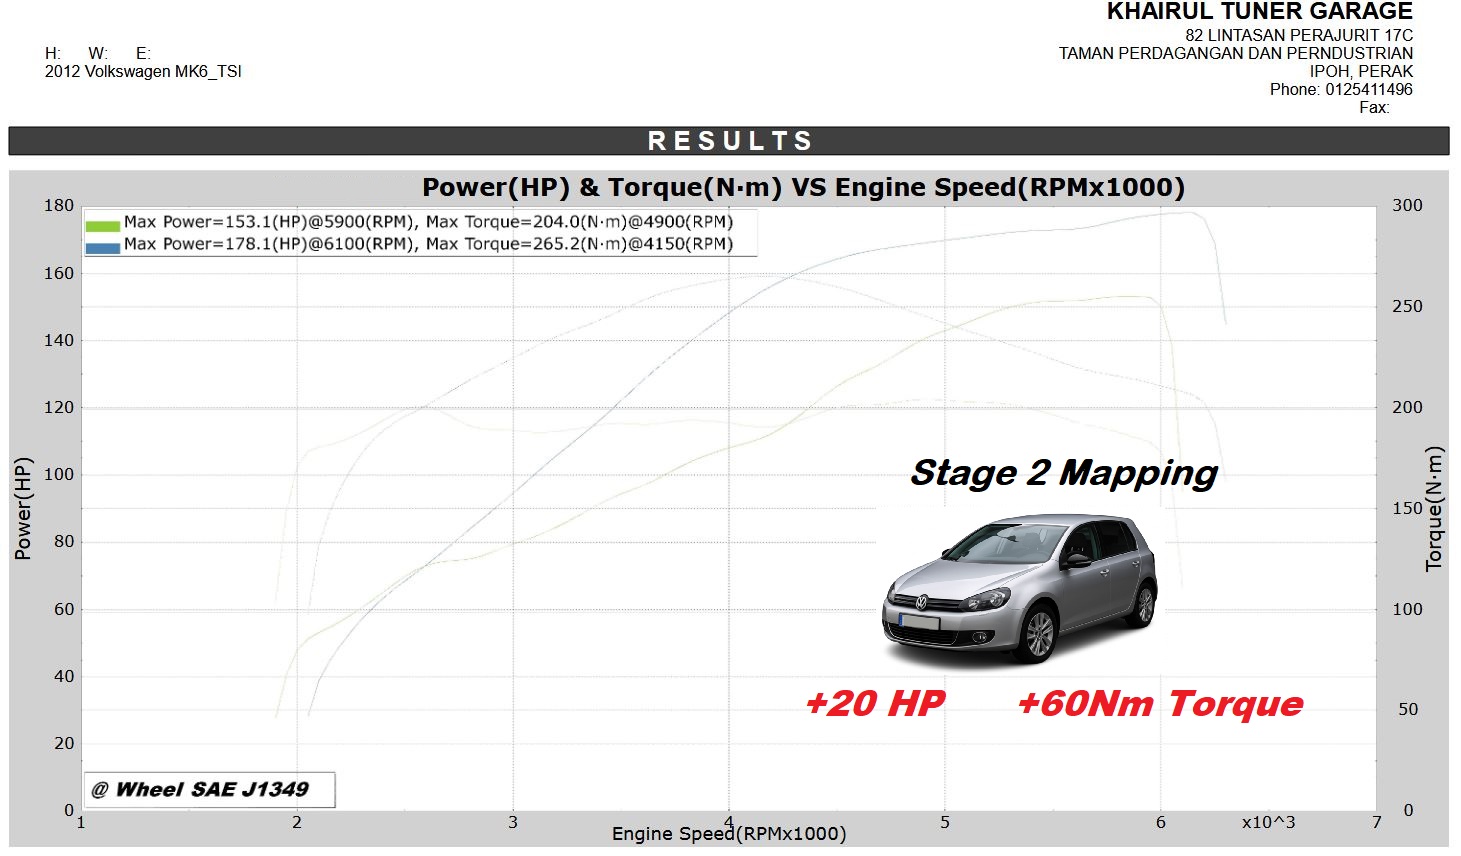Click the IPOH, PERAK address line
The height and width of the screenshot is (856, 1461).
click(x=1363, y=70)
